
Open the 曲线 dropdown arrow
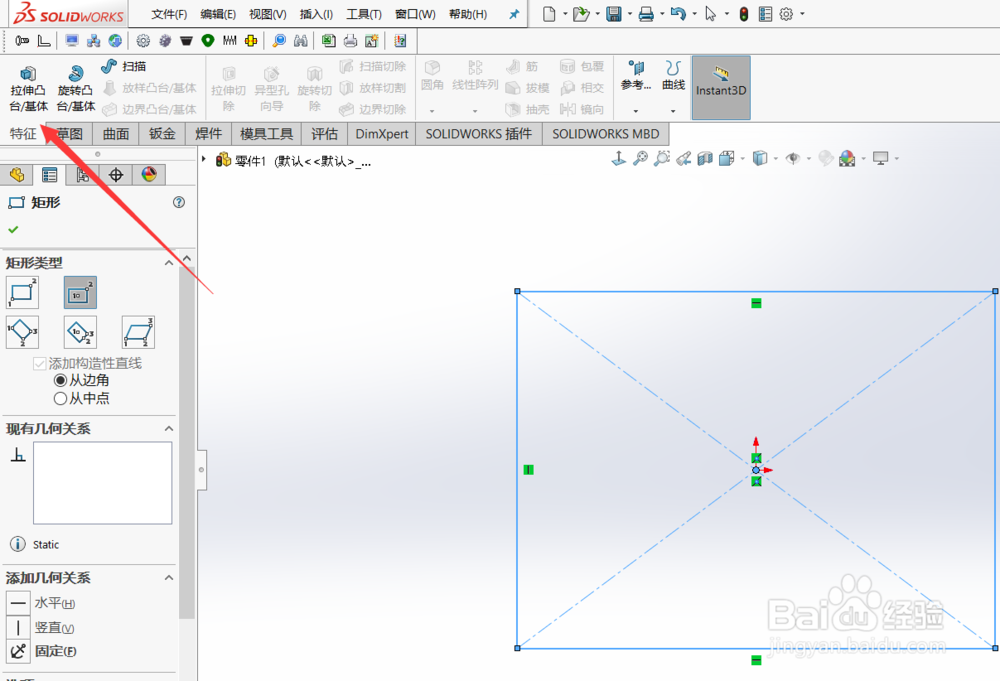(673, 111)
